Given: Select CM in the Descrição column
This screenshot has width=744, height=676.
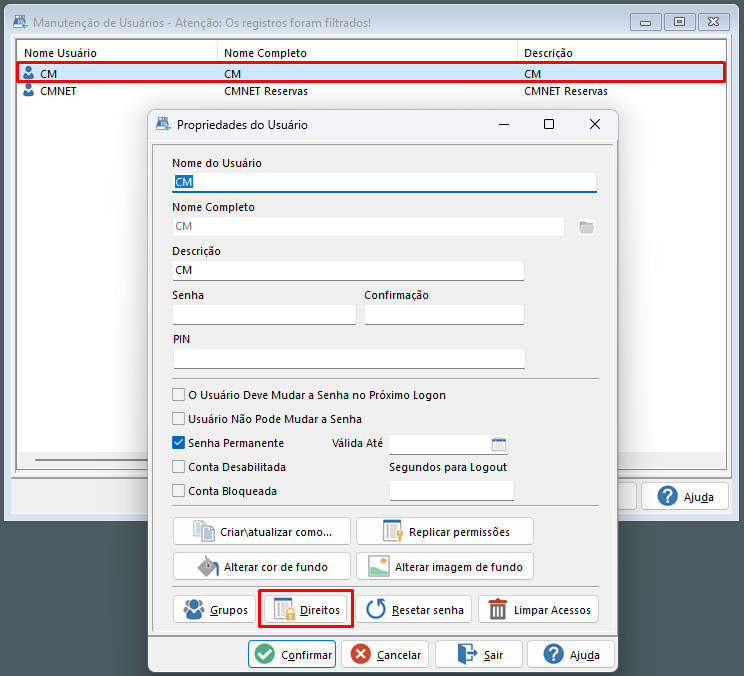Looking at the screenshot, I should [x=532, y=74].
